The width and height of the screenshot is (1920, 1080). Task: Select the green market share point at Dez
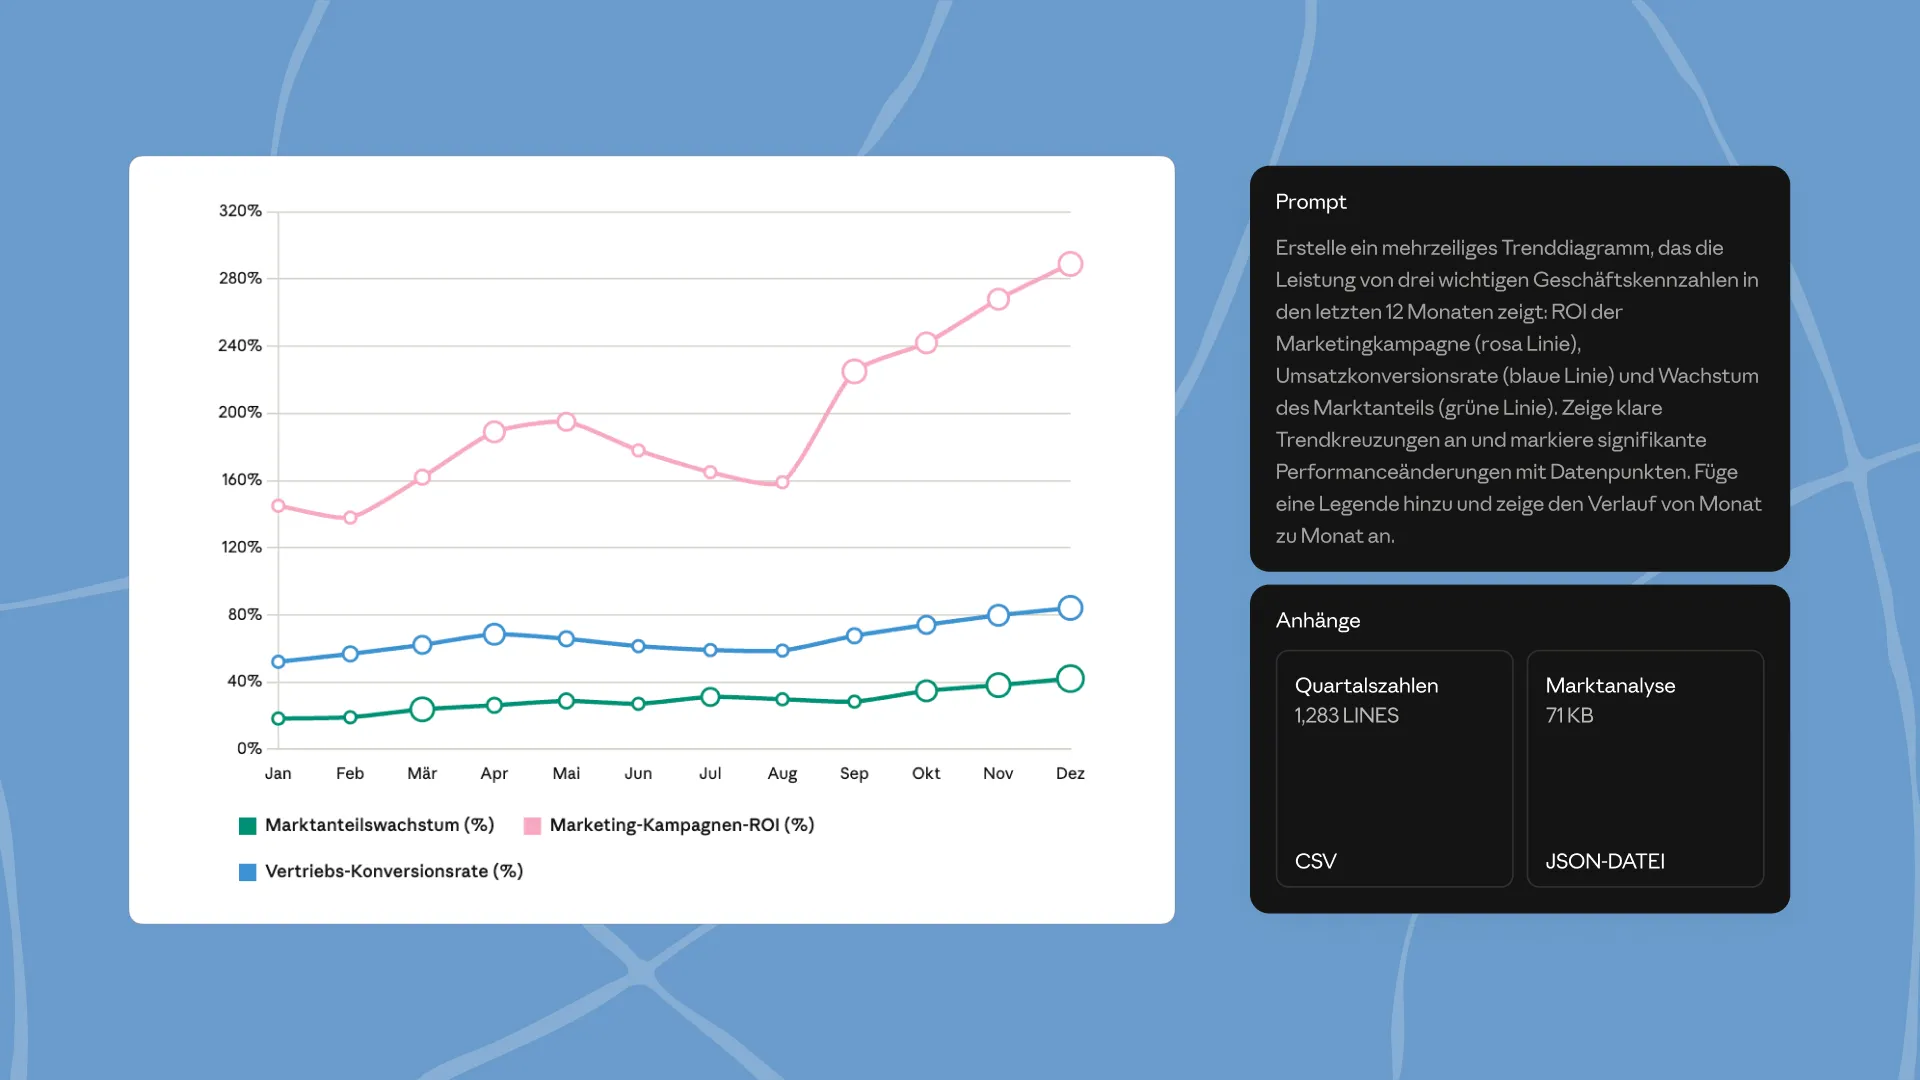click(1070, 679)
